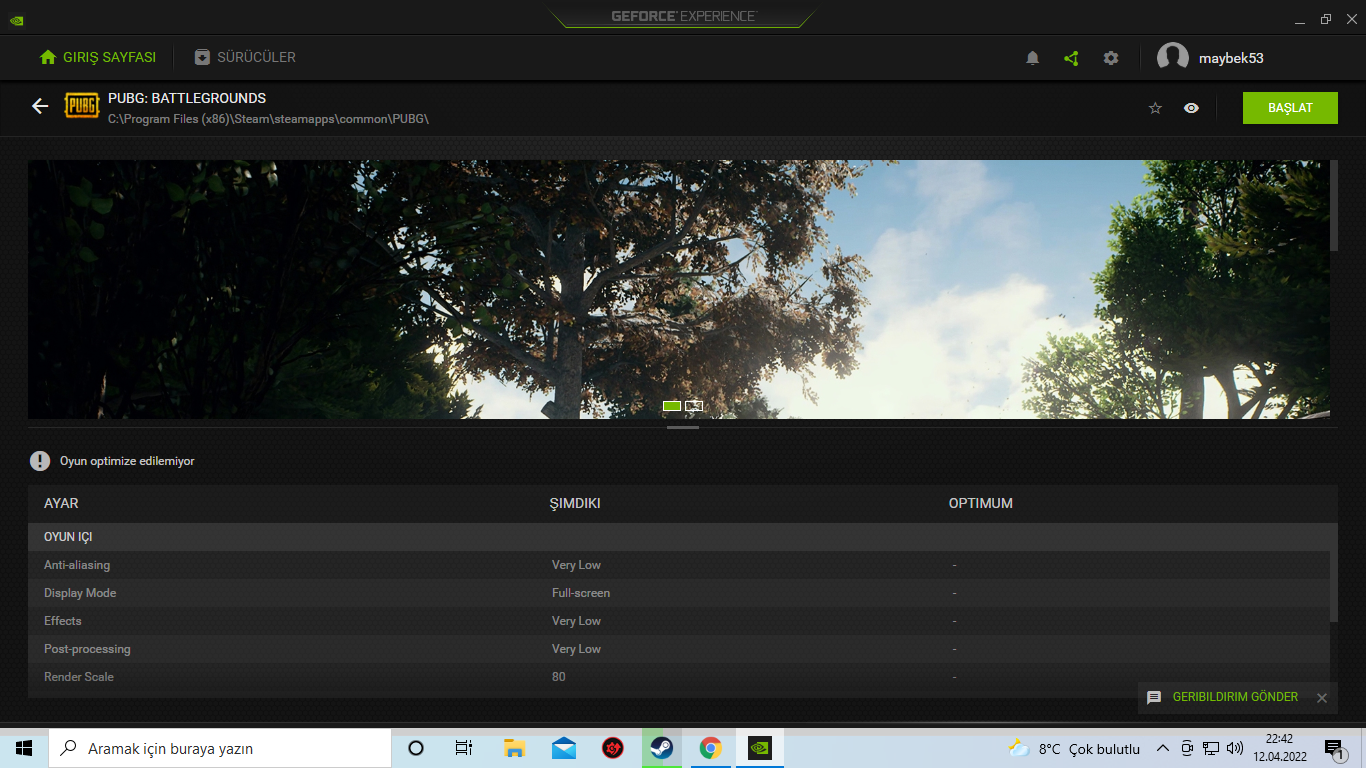The image size is (1366, 768).
Task: Click the Very Low value for Post-processing
Action: (576, 649)
